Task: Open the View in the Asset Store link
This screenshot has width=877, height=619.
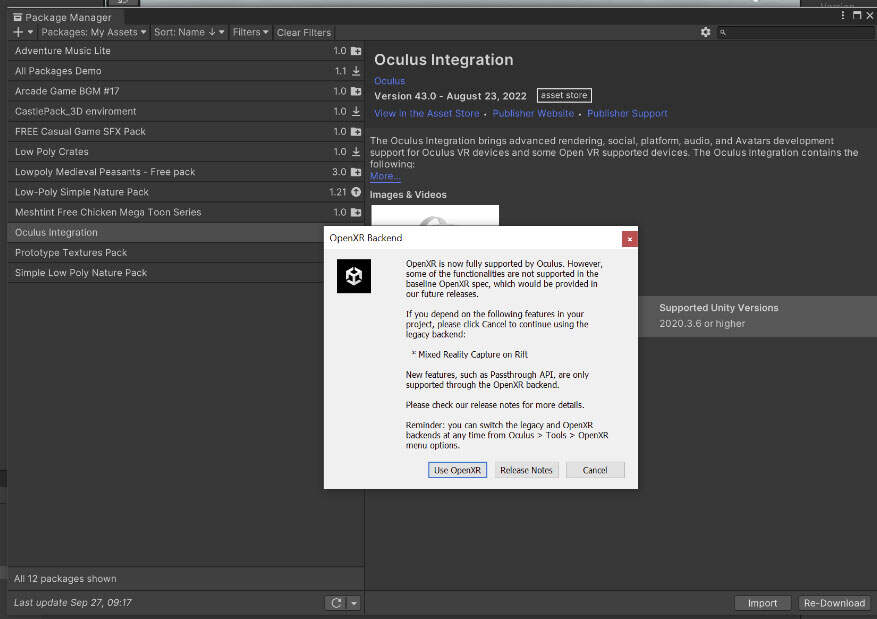Action: pos(426,114)
